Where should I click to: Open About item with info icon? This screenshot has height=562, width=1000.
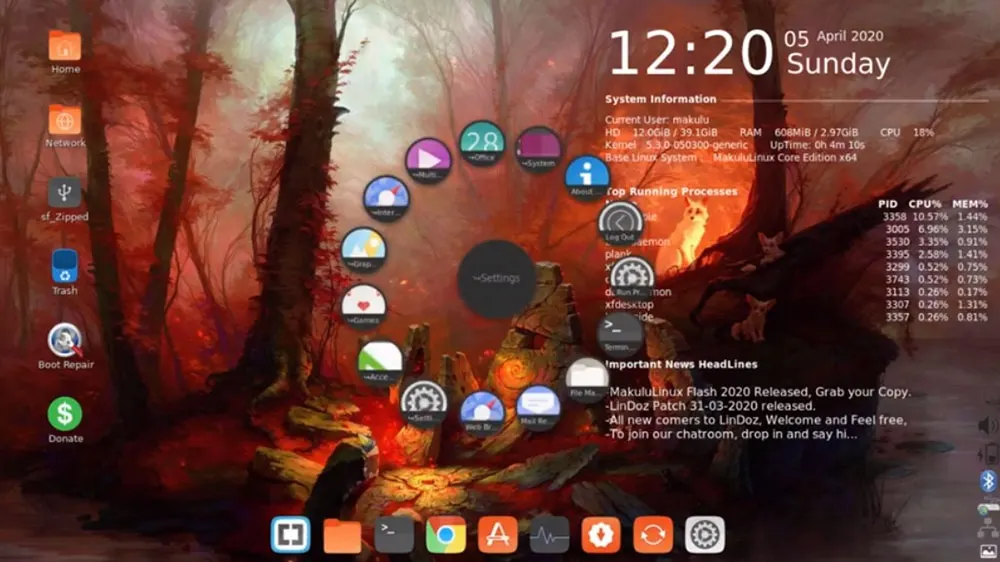click(x=587, y=177)
